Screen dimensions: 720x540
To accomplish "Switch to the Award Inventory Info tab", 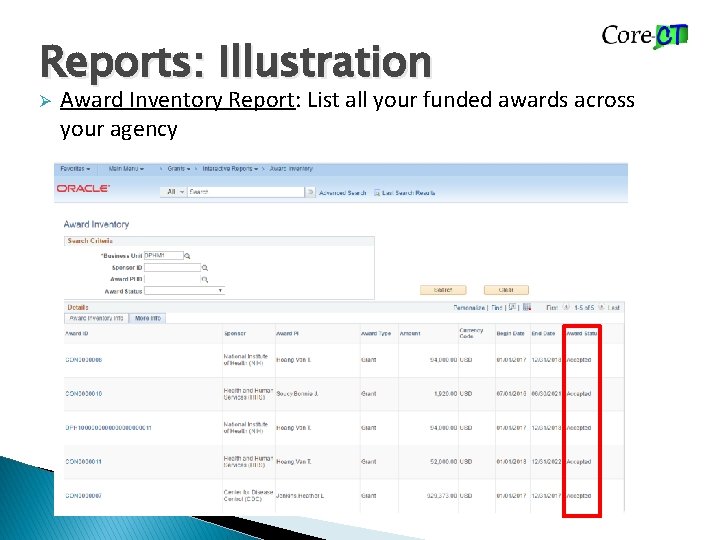I will pos(96,318).
